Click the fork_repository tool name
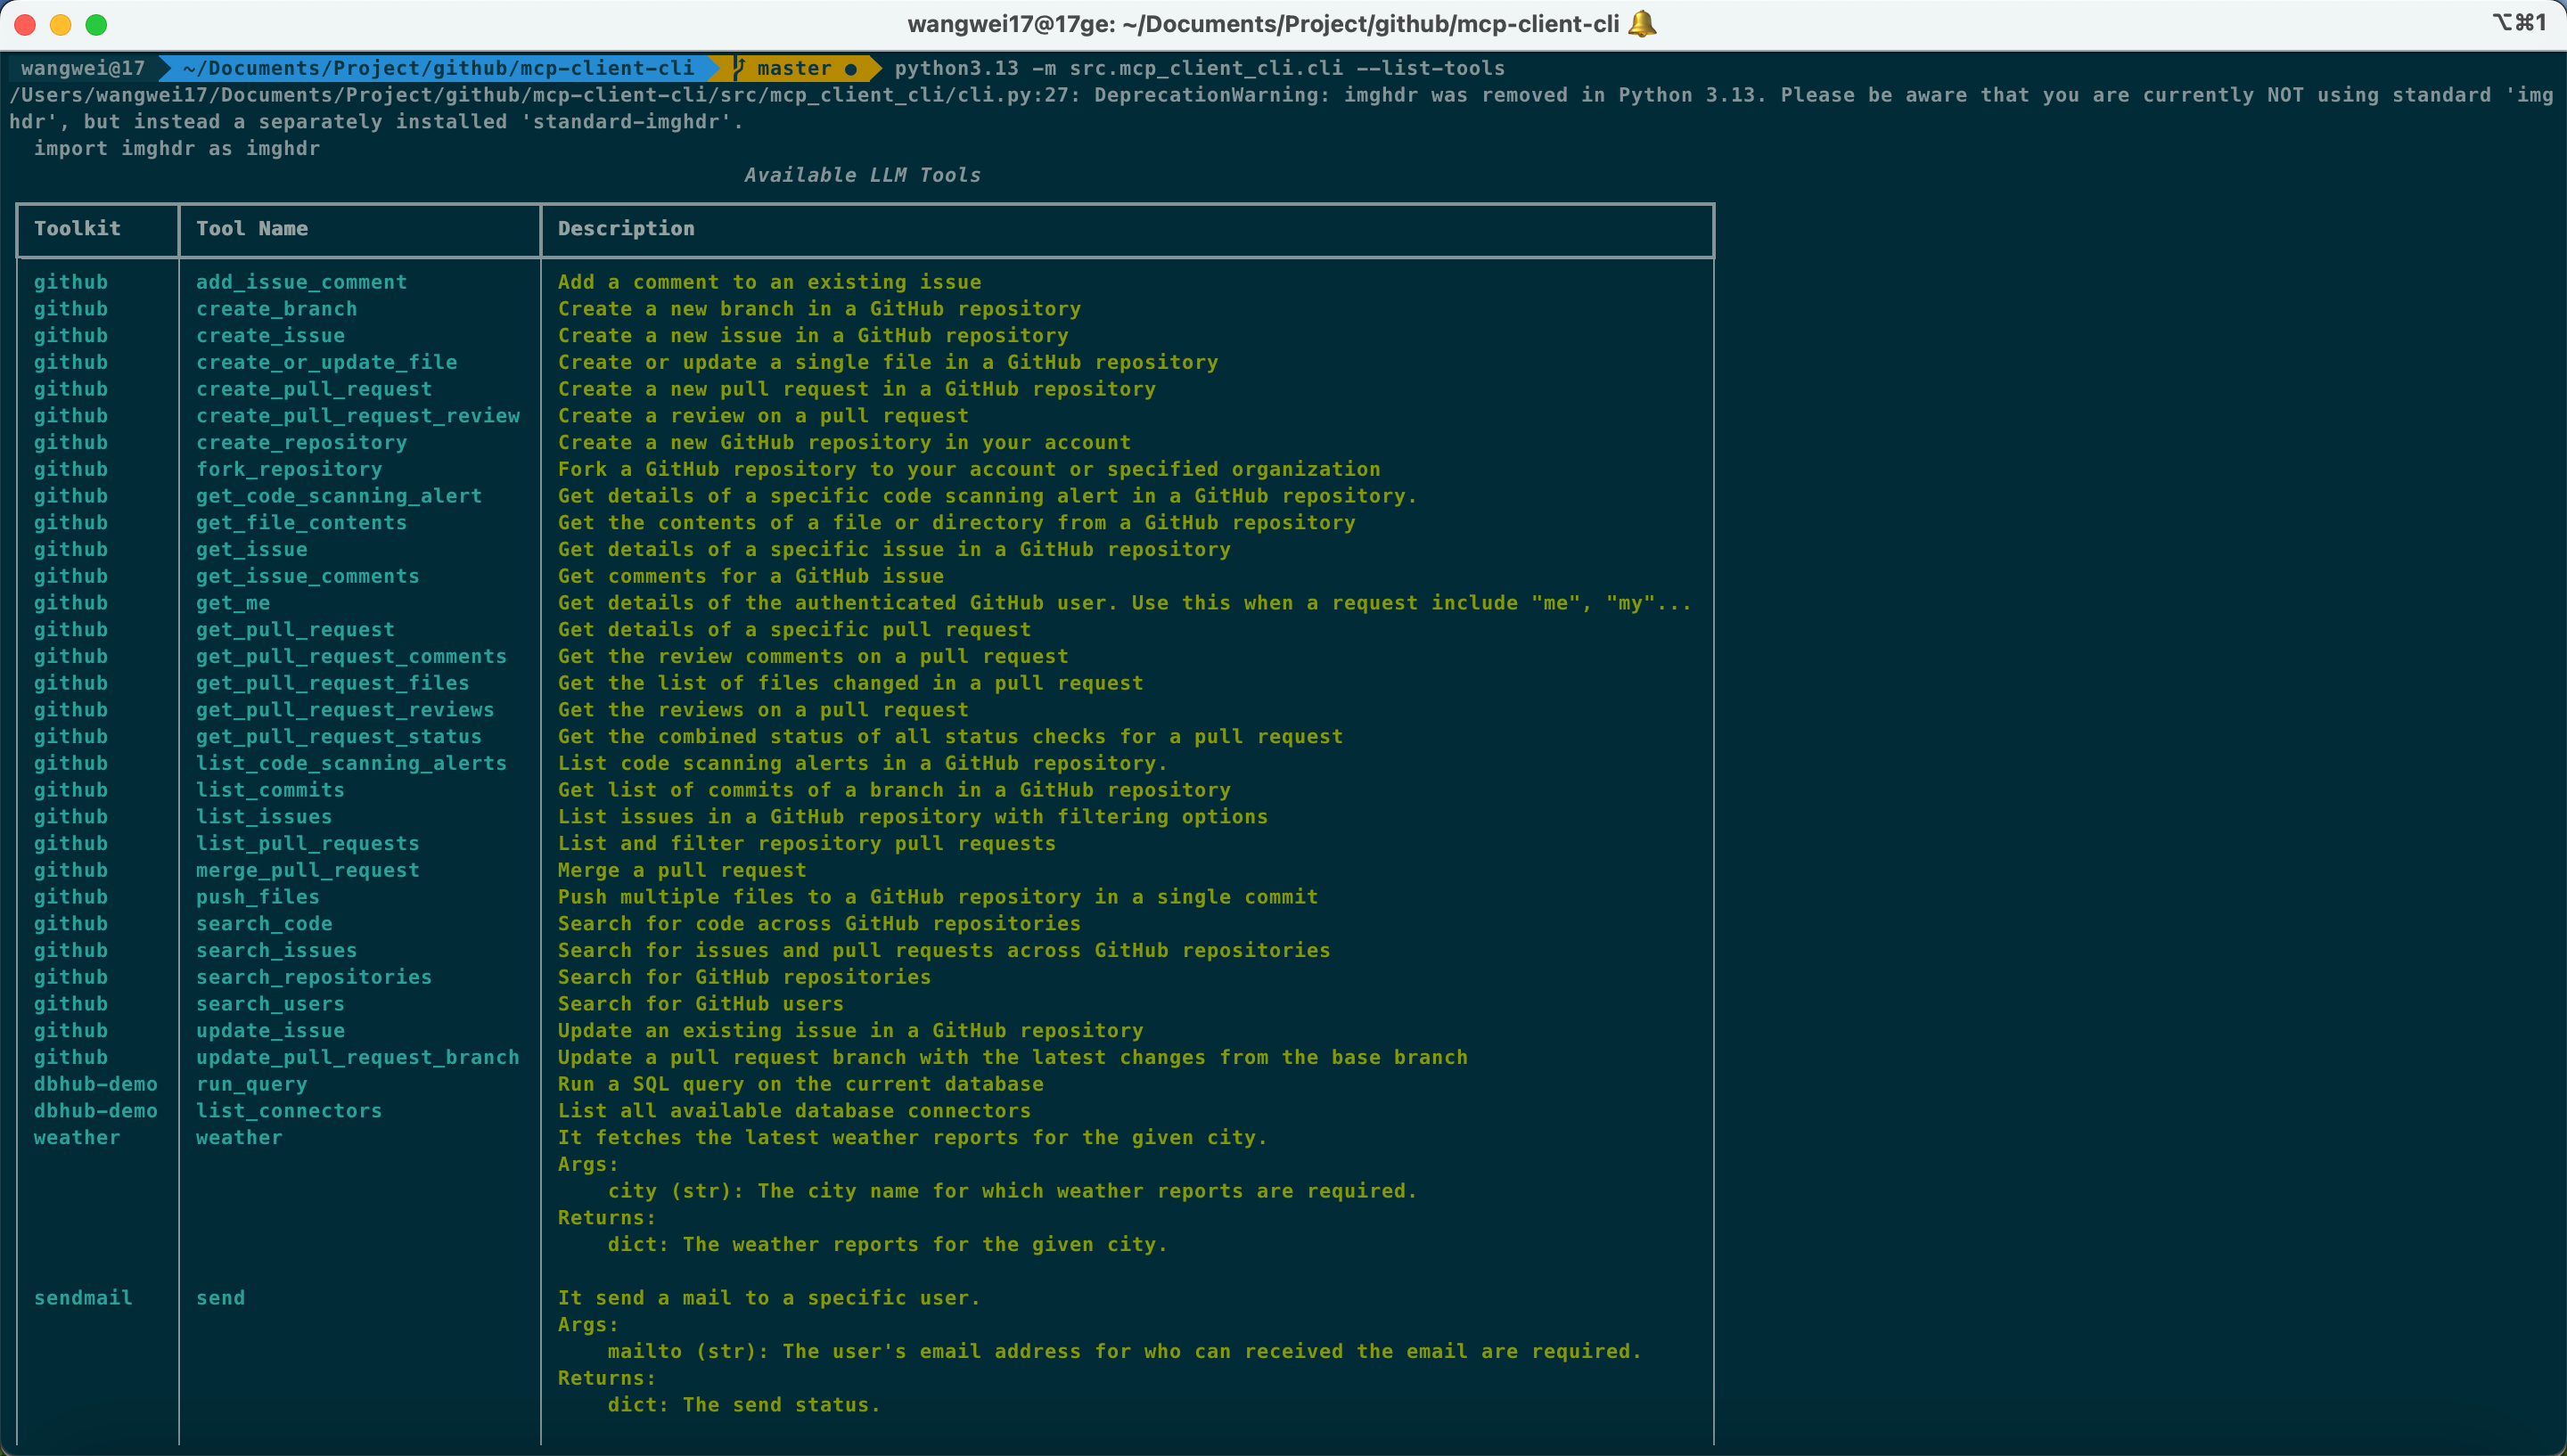The width and height of the screenshot is (2567, 1456). coord(289,469)
